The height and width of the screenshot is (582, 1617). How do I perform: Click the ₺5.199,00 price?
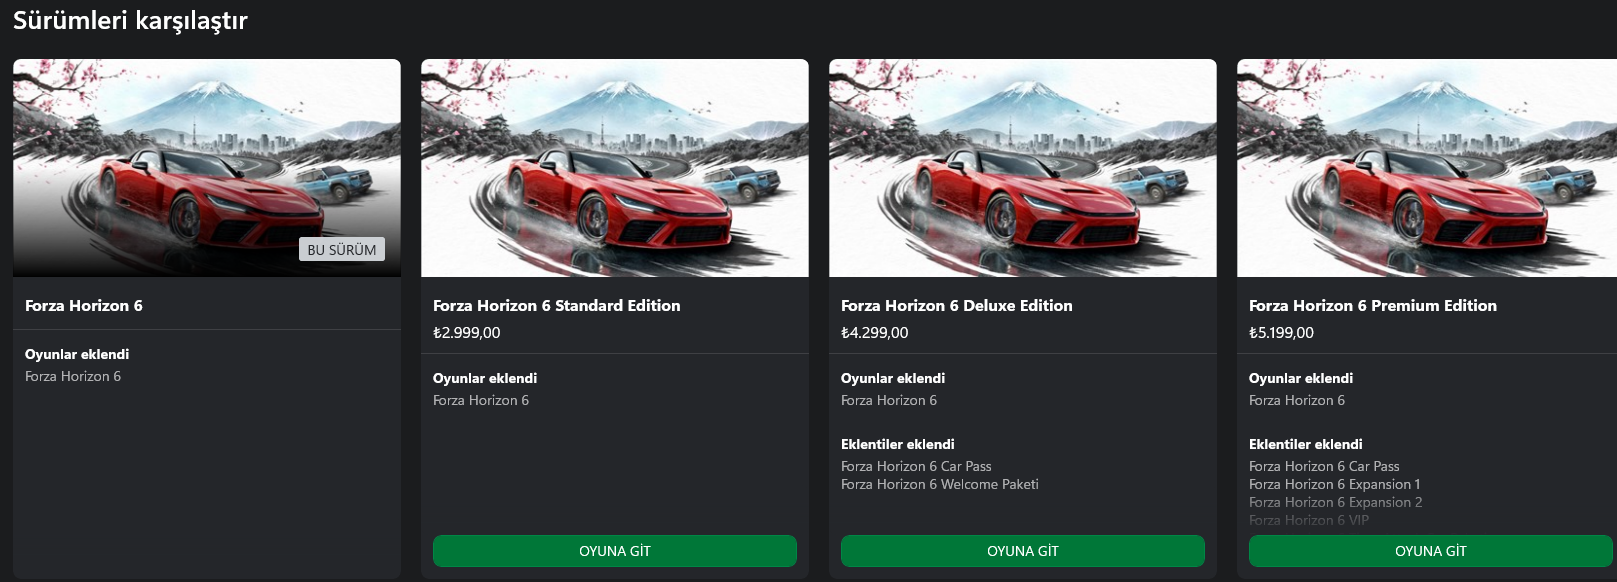tap(1281, 333)
